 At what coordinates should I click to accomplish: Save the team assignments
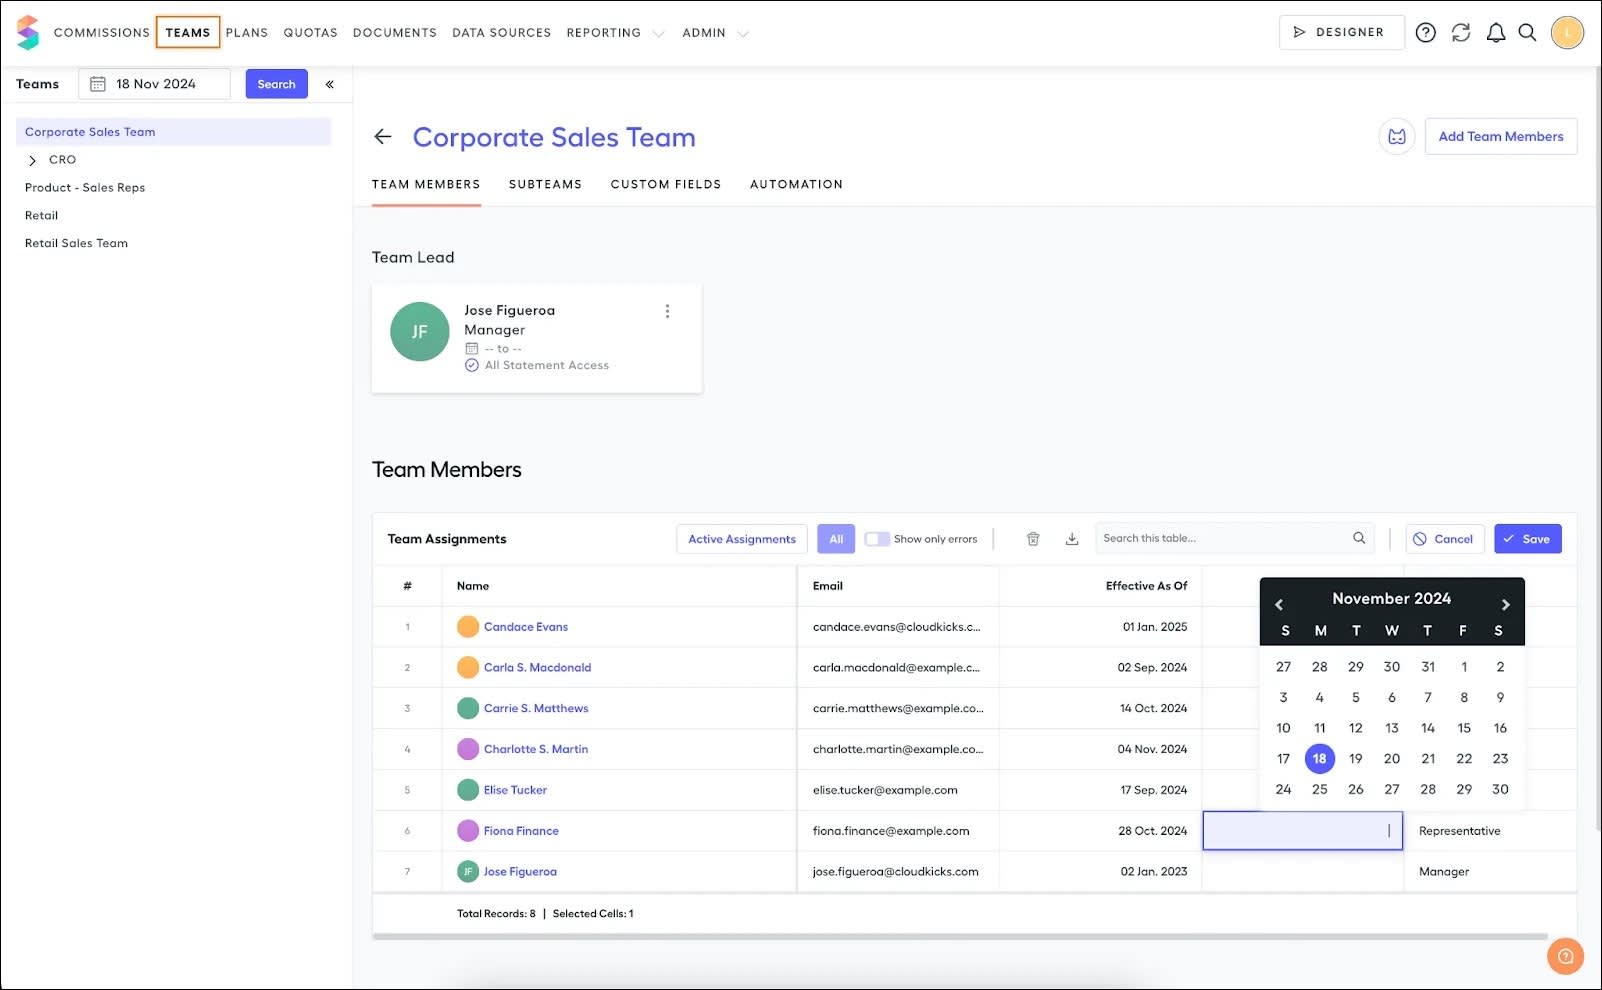click(x=1527, y=539)
